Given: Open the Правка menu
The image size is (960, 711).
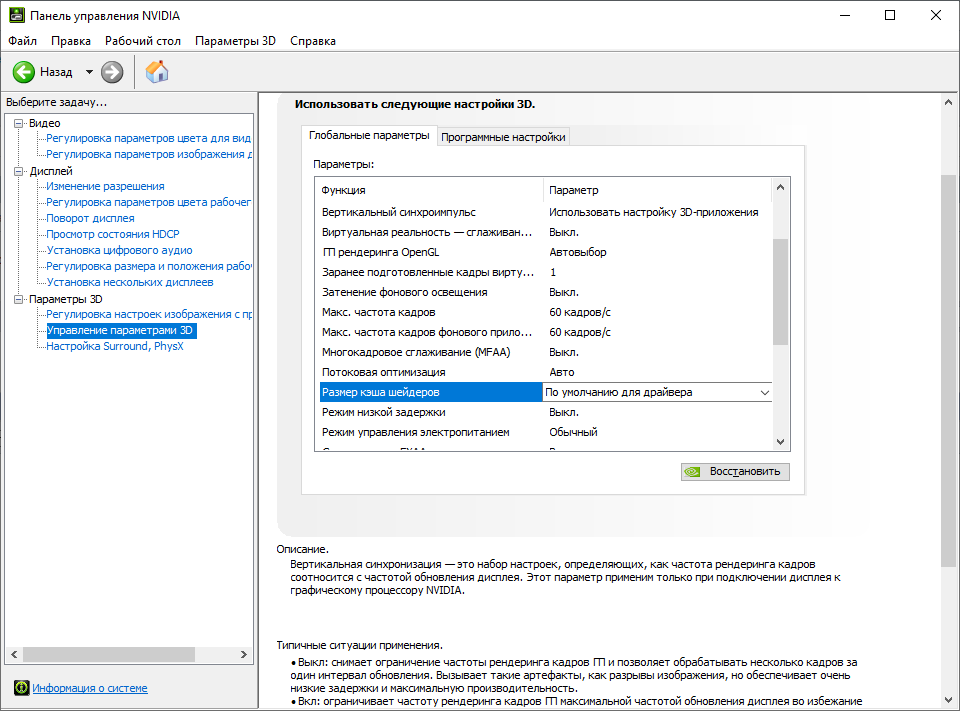Looking at the screenshot, I should 71,41.
